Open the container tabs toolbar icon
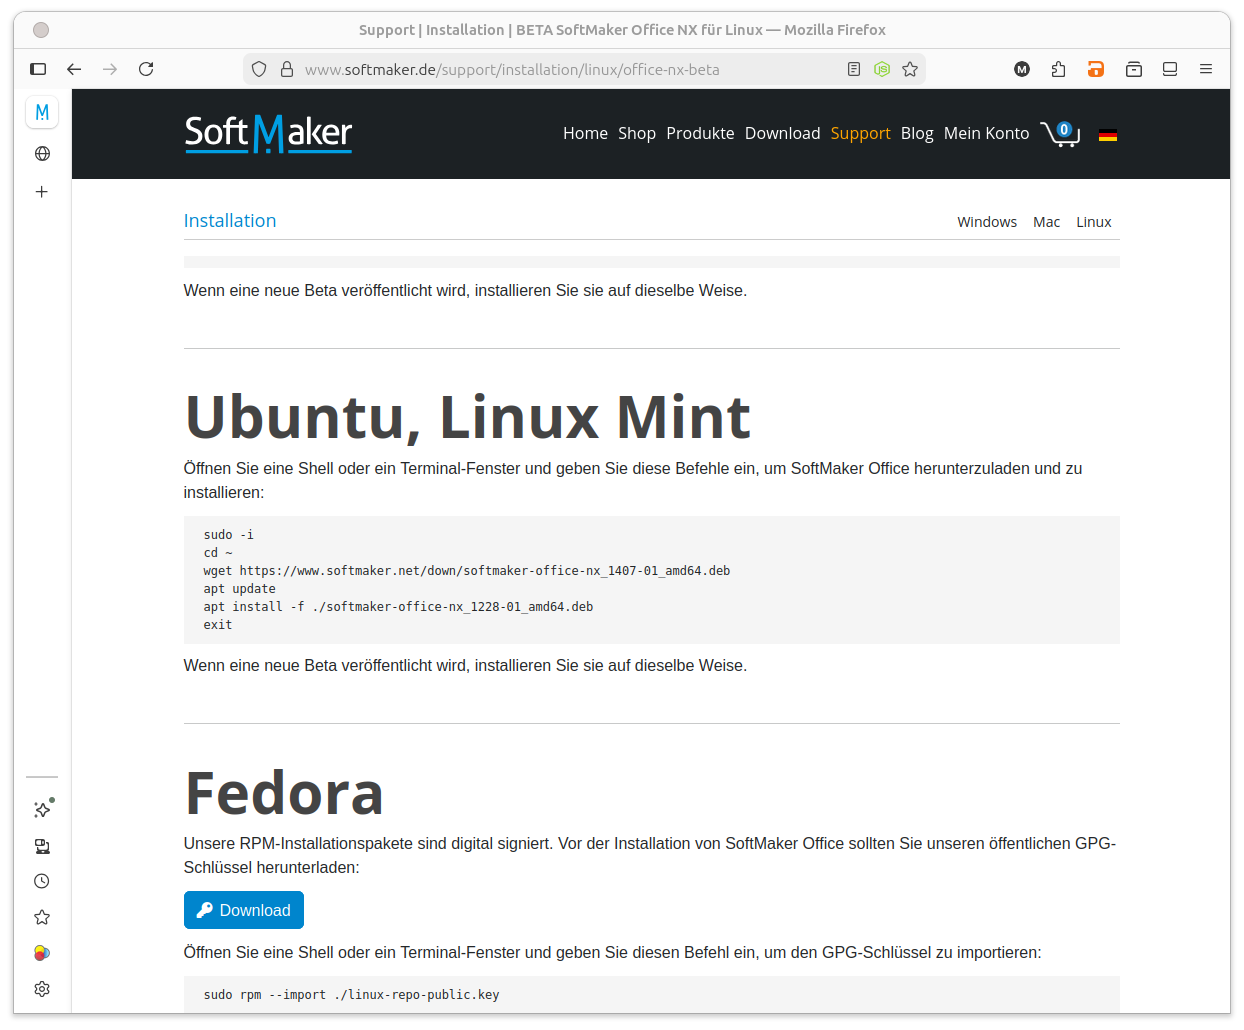 (1134, 69)
